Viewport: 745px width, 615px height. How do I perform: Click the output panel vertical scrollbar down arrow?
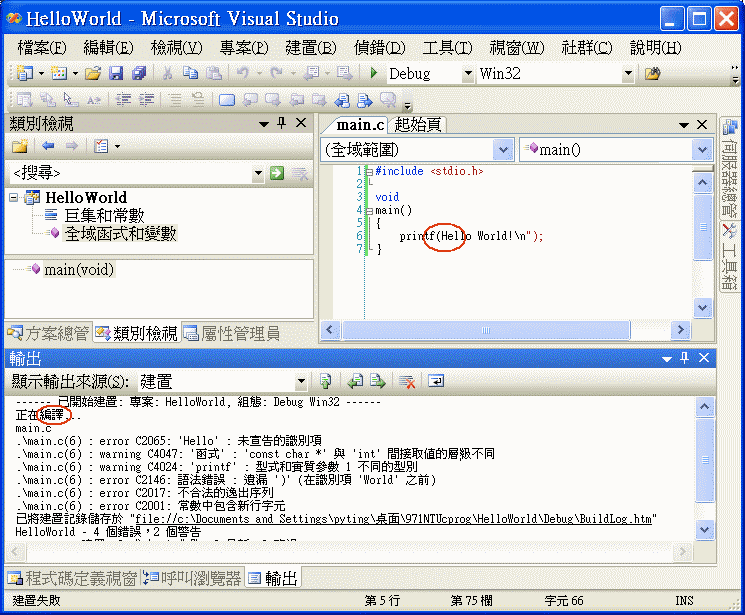tap(704, 529)
